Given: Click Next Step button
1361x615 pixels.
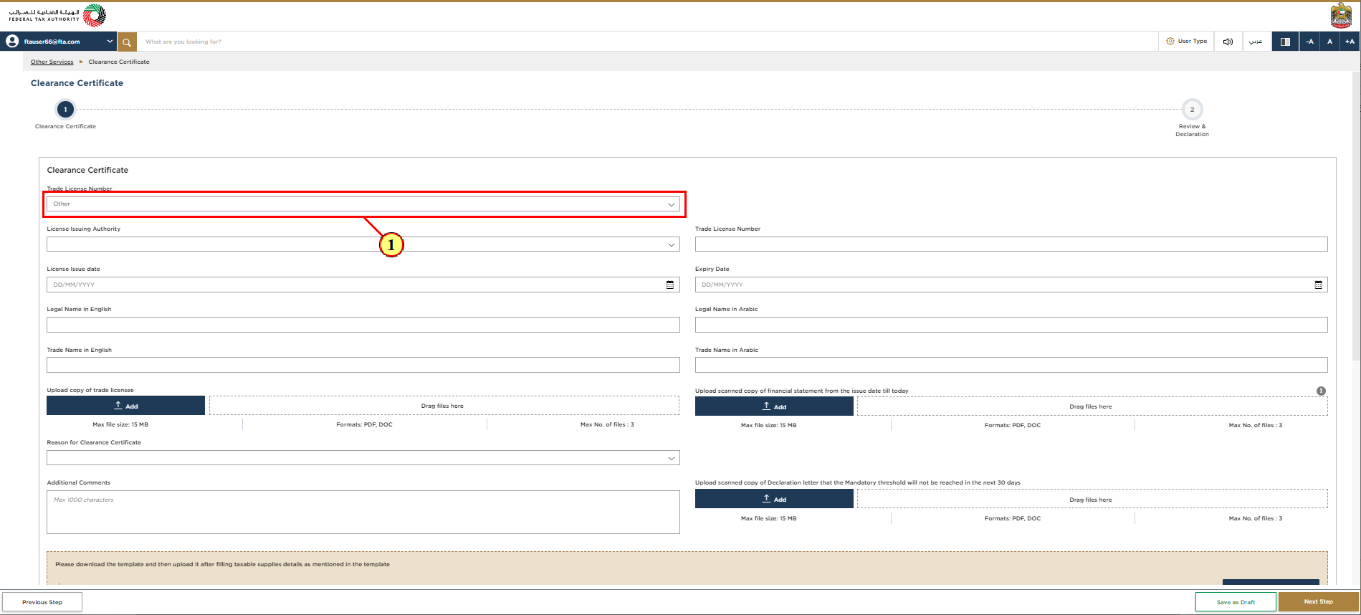Looking at the screenshot, I should pos(1319,602).
